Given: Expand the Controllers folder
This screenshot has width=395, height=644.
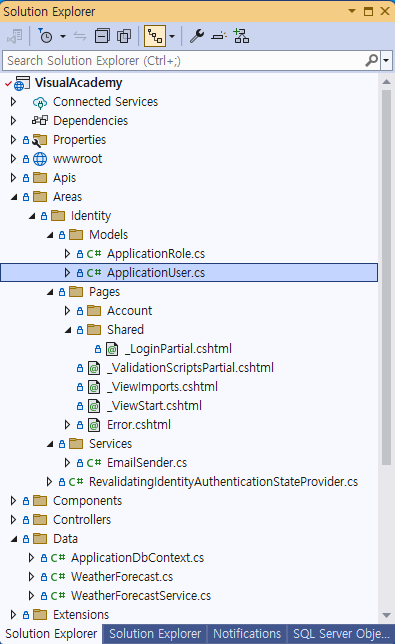Looking at the screenshot, I should [14, 519].
